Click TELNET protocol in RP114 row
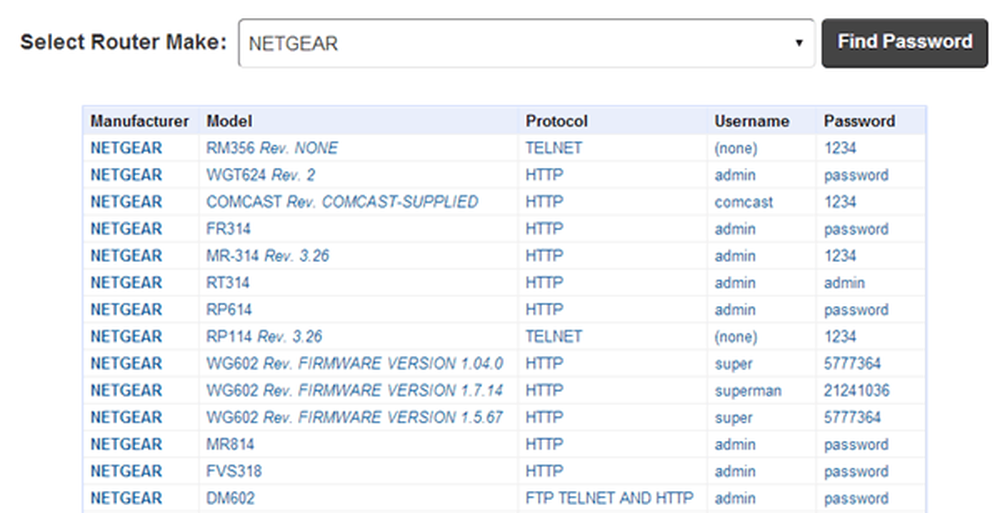 pyautogui.click(x=554, y=336)
